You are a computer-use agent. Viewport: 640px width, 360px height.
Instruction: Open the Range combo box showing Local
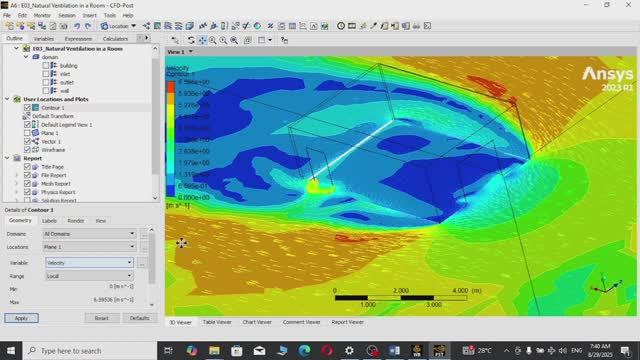tap(89, 276)
